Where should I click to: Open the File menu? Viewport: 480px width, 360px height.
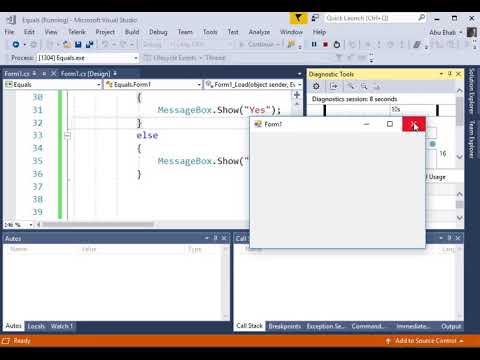click(x=9, y=32)
